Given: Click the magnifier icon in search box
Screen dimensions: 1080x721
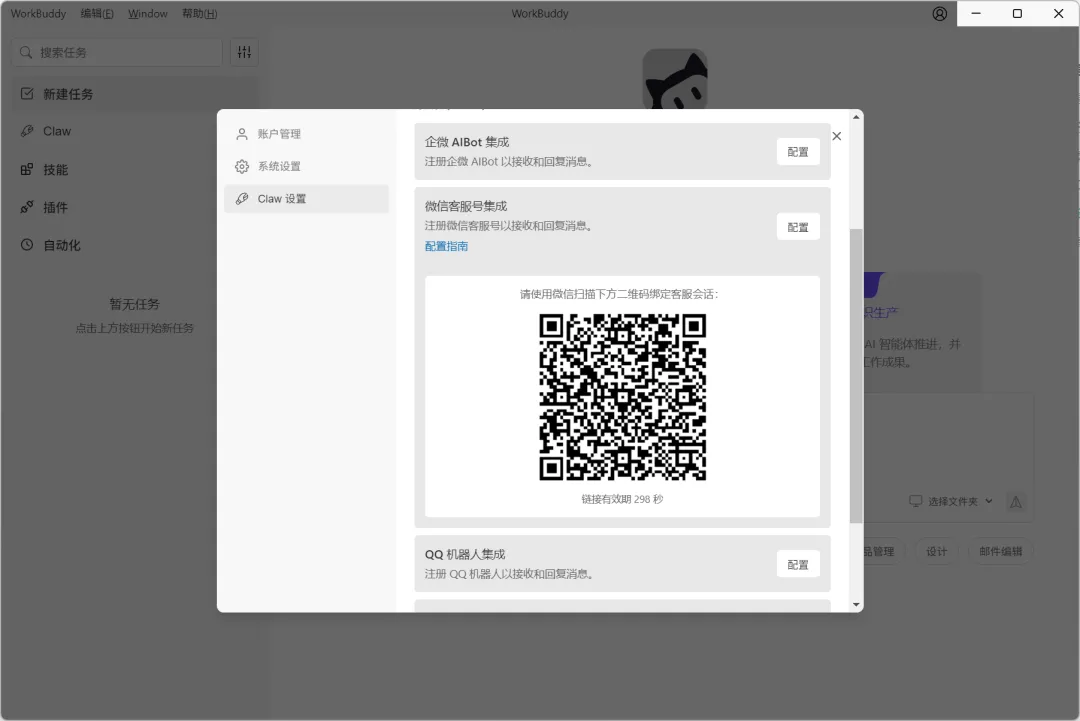Looking at the screenshot, I should tap(26, 52).
